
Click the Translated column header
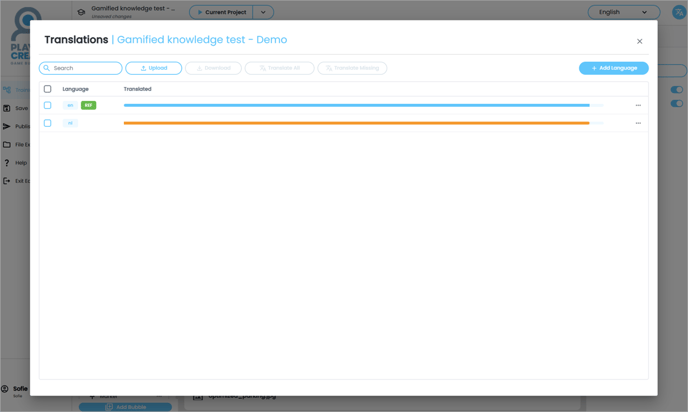(137, 89)
